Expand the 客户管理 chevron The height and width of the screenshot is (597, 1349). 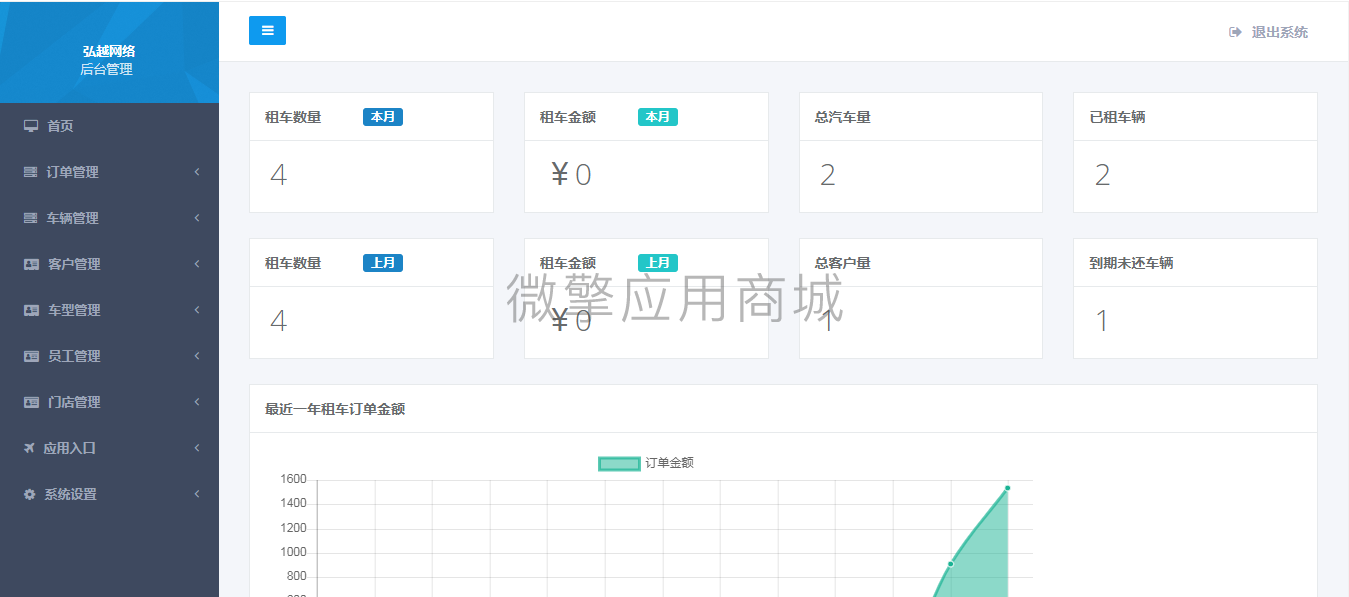[197, 264]
